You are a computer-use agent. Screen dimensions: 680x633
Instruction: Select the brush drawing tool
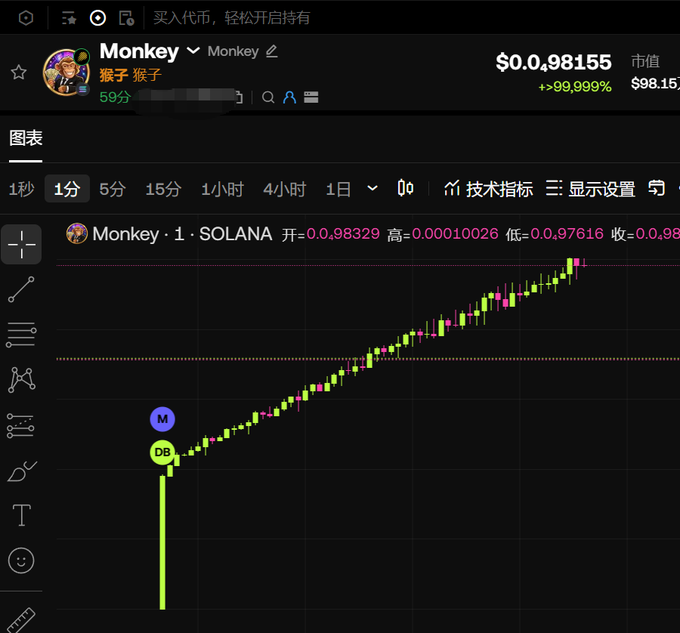pos(22,471)
